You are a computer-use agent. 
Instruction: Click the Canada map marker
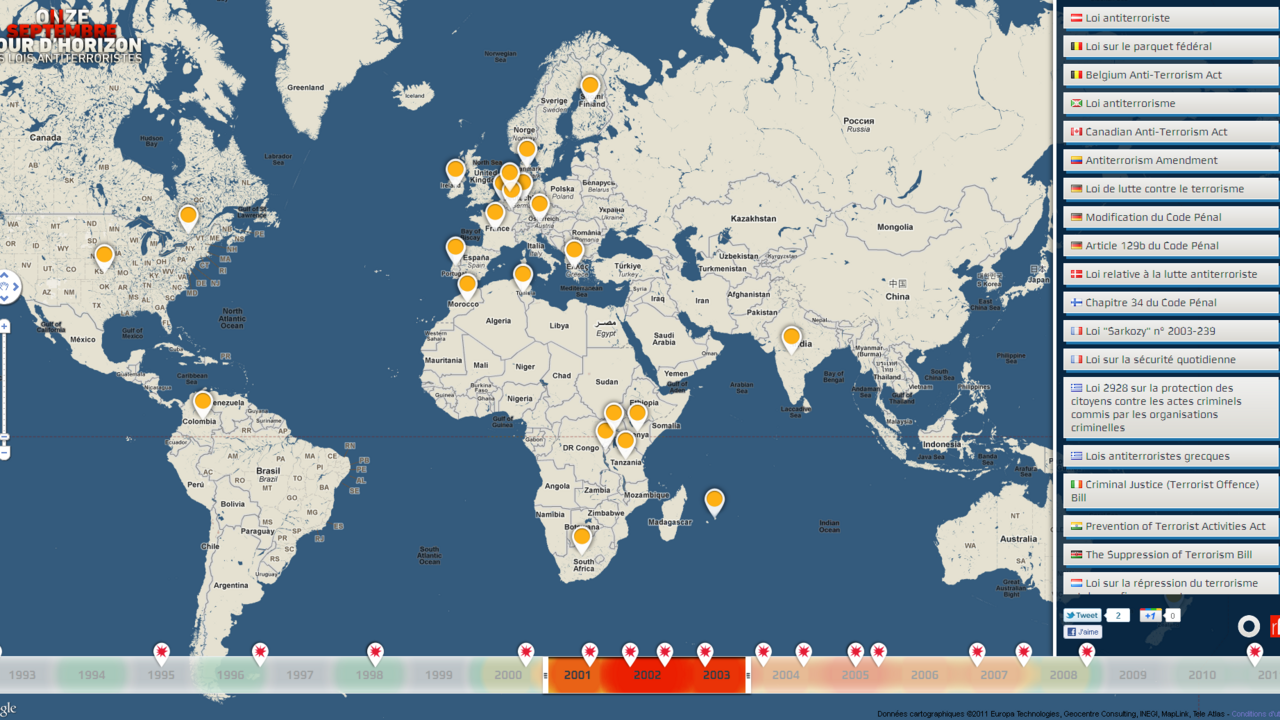click(x=187, y=214)
